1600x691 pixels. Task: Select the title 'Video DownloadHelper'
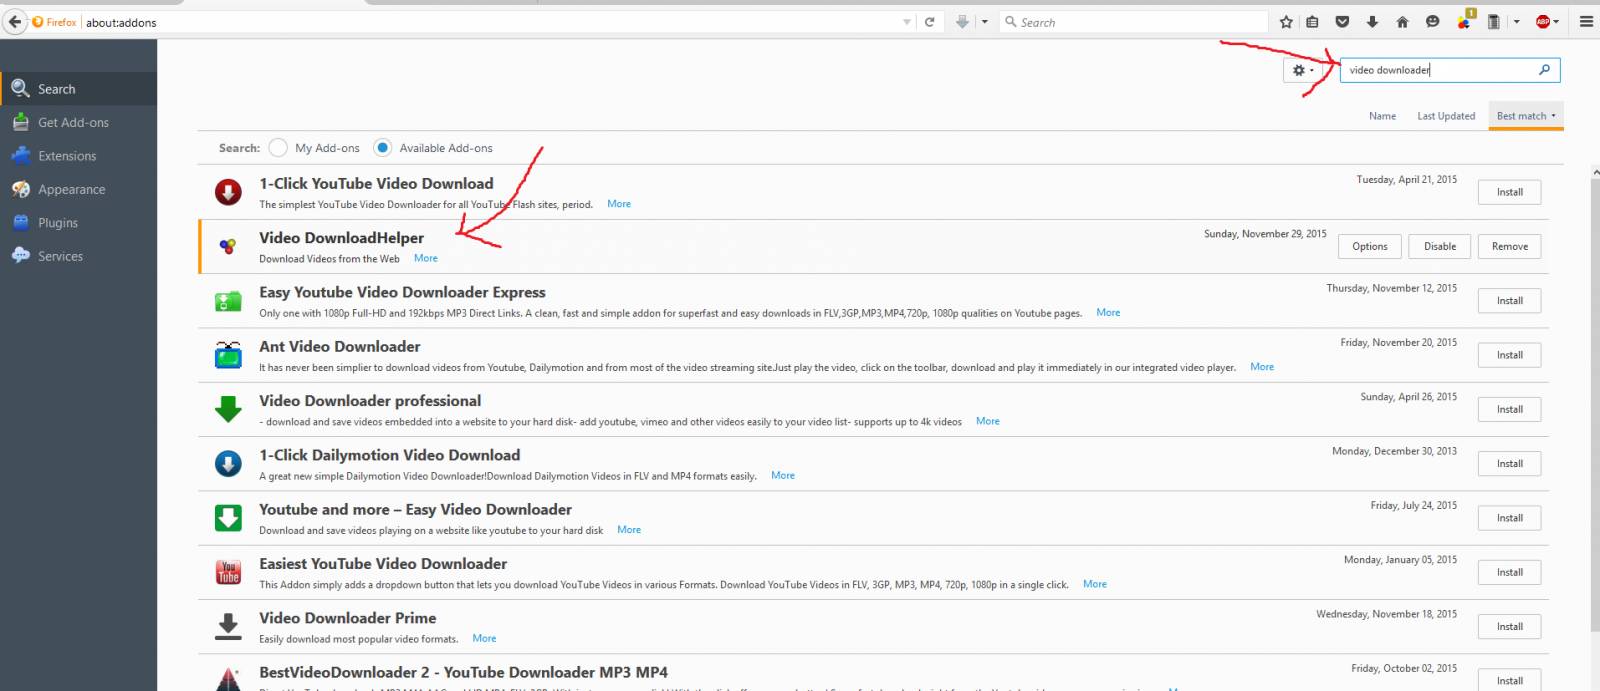[x=341, y=238]
